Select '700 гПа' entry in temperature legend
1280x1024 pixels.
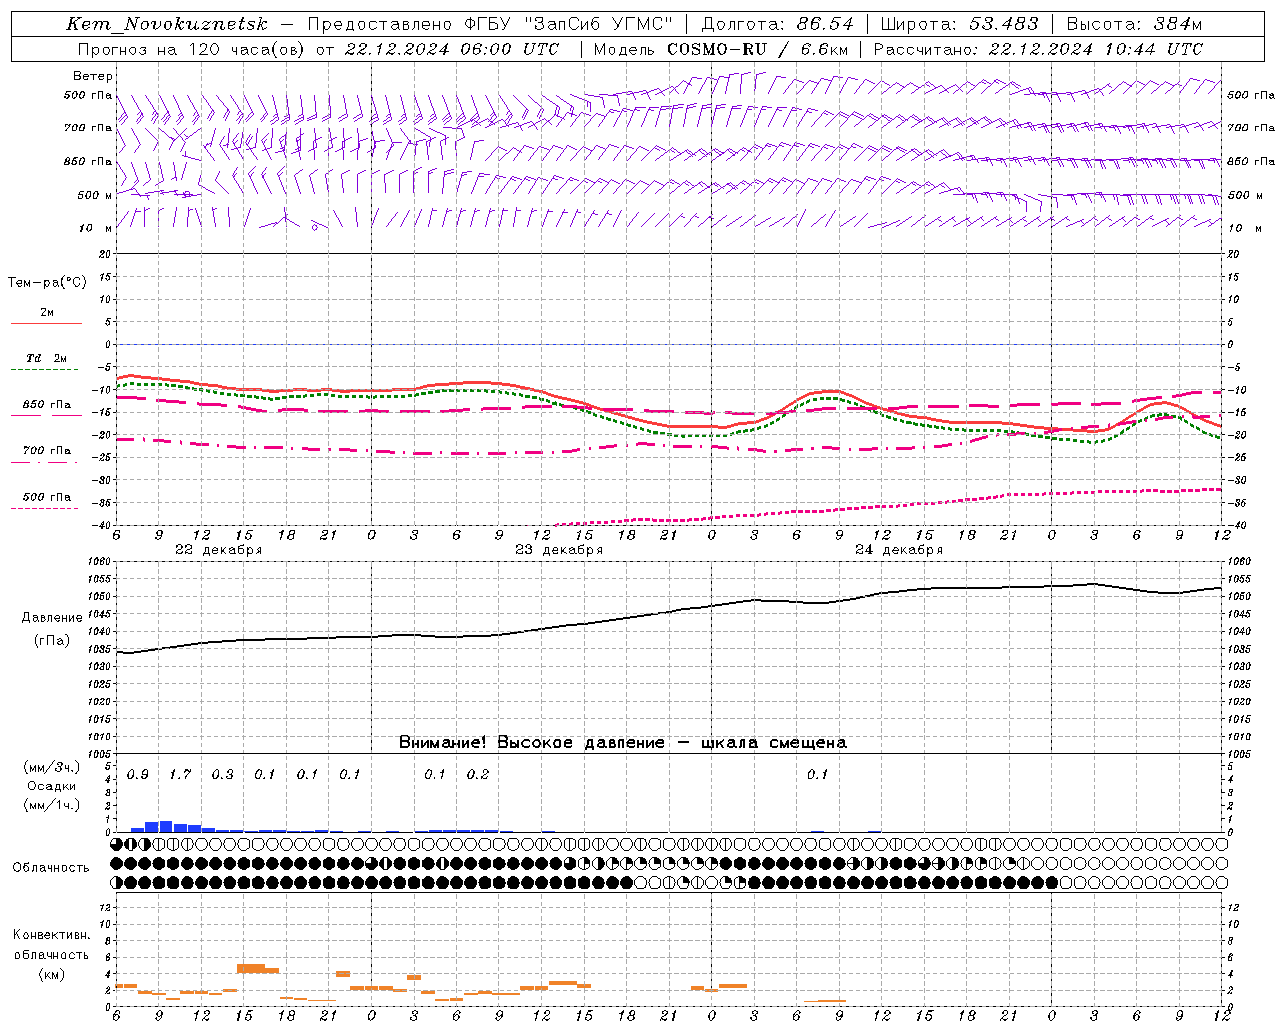point(47,451)
